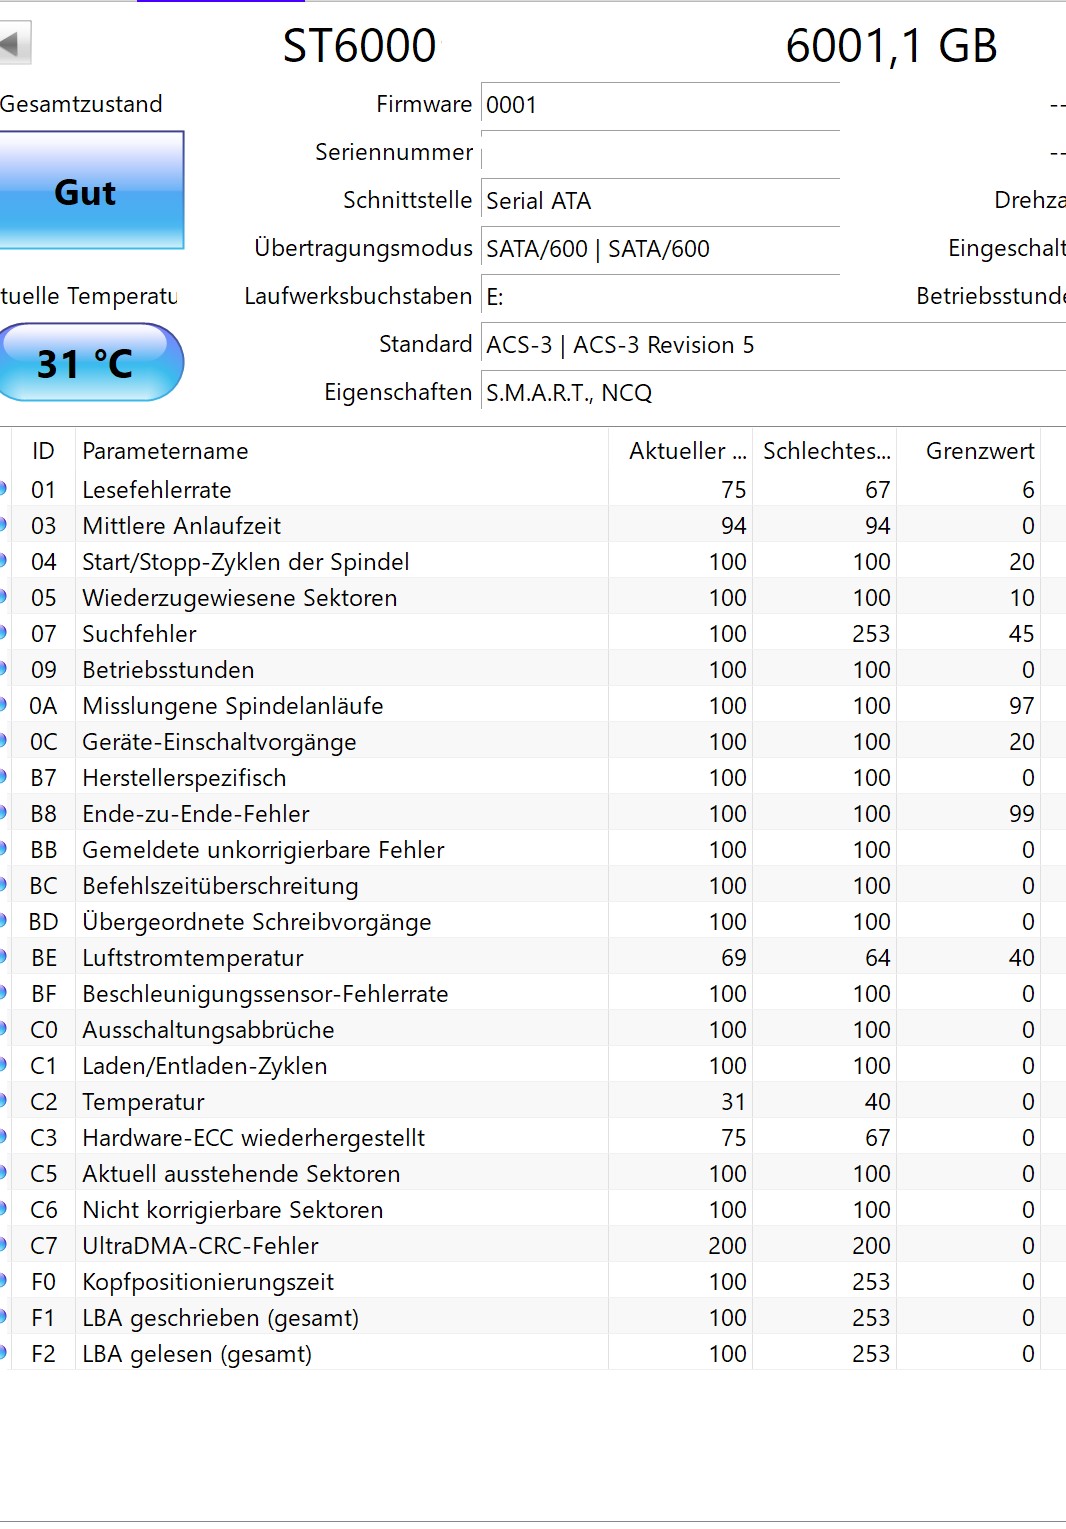Image resolution: width=1066 pixels, height=1529 pixels.
Task: Click ID cell 01
Action: [43, 490]
